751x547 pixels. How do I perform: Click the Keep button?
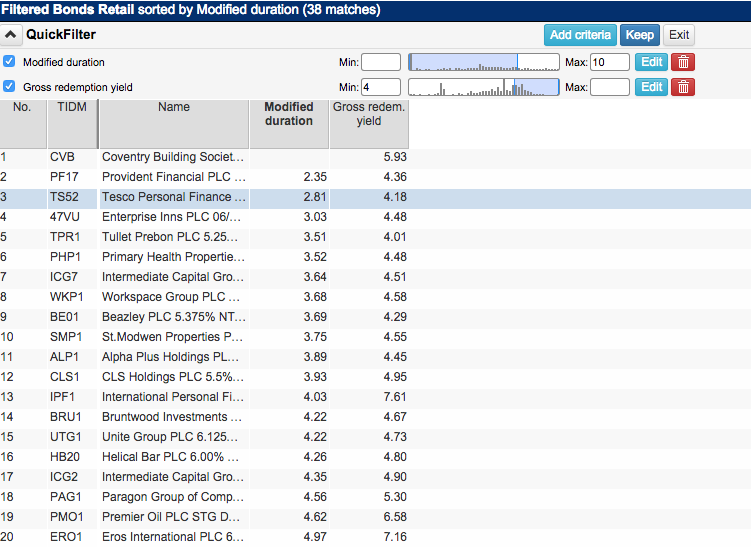(x=639, y=35)
